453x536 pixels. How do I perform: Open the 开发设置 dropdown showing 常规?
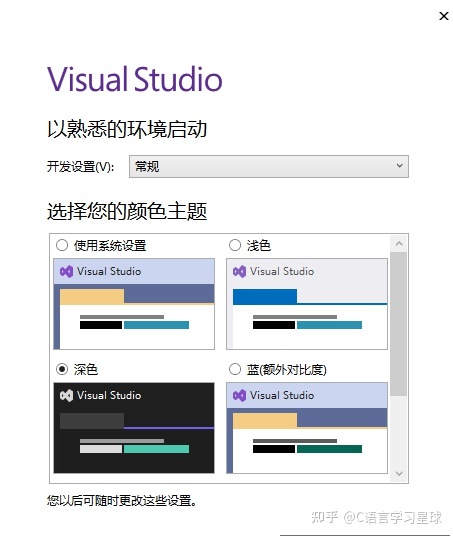269,166
